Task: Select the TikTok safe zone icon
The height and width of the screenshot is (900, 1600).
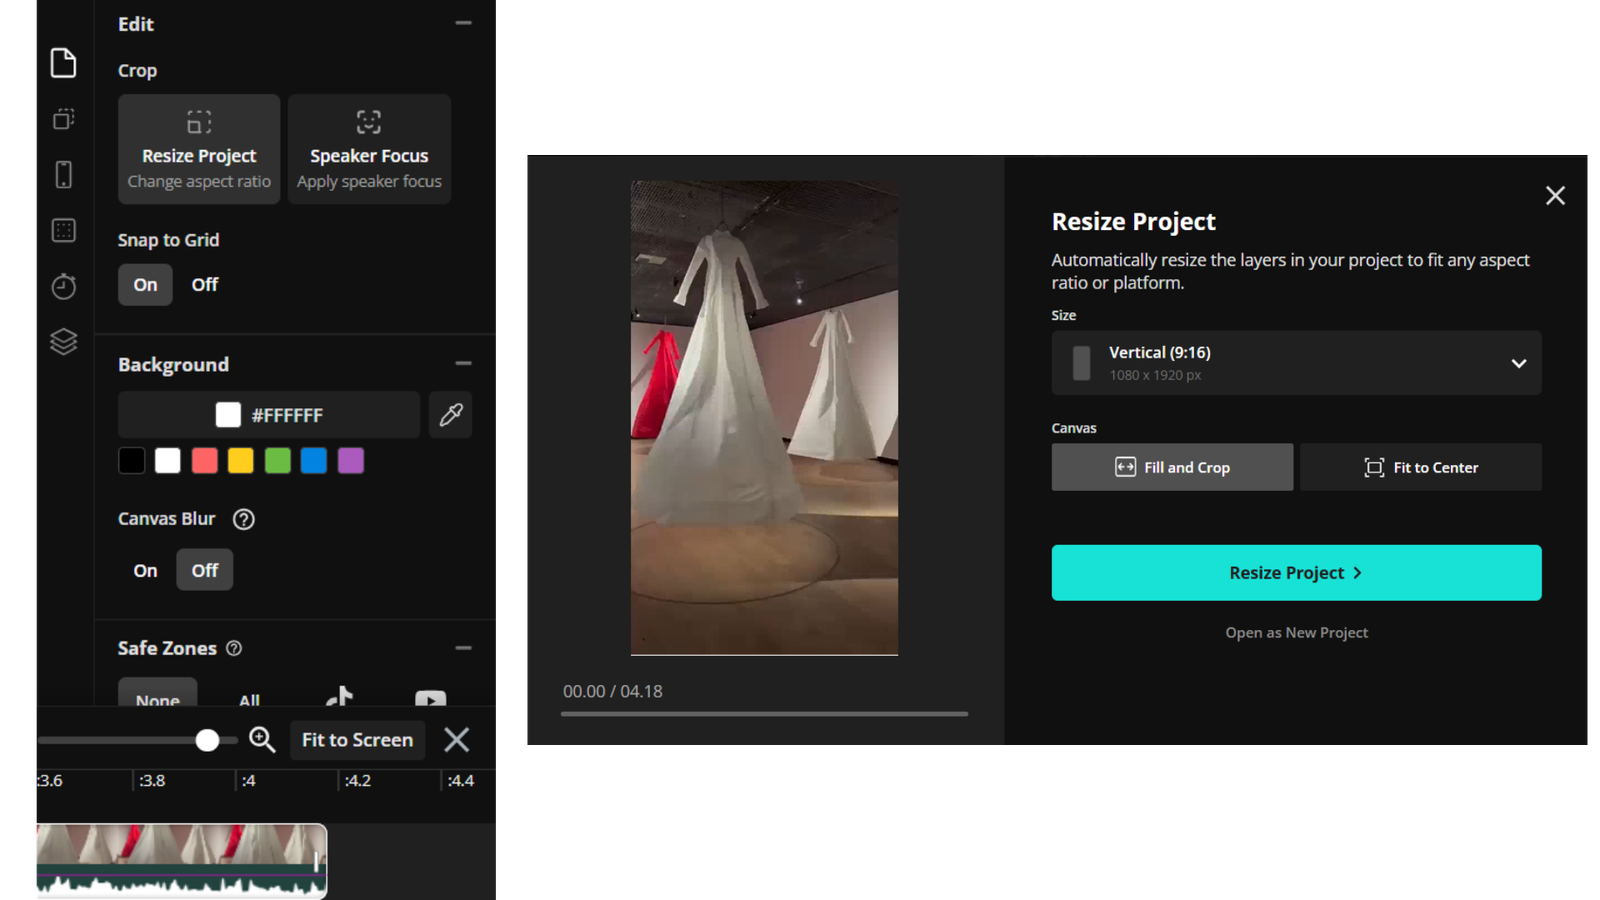Action: click(x=340, y=696)
